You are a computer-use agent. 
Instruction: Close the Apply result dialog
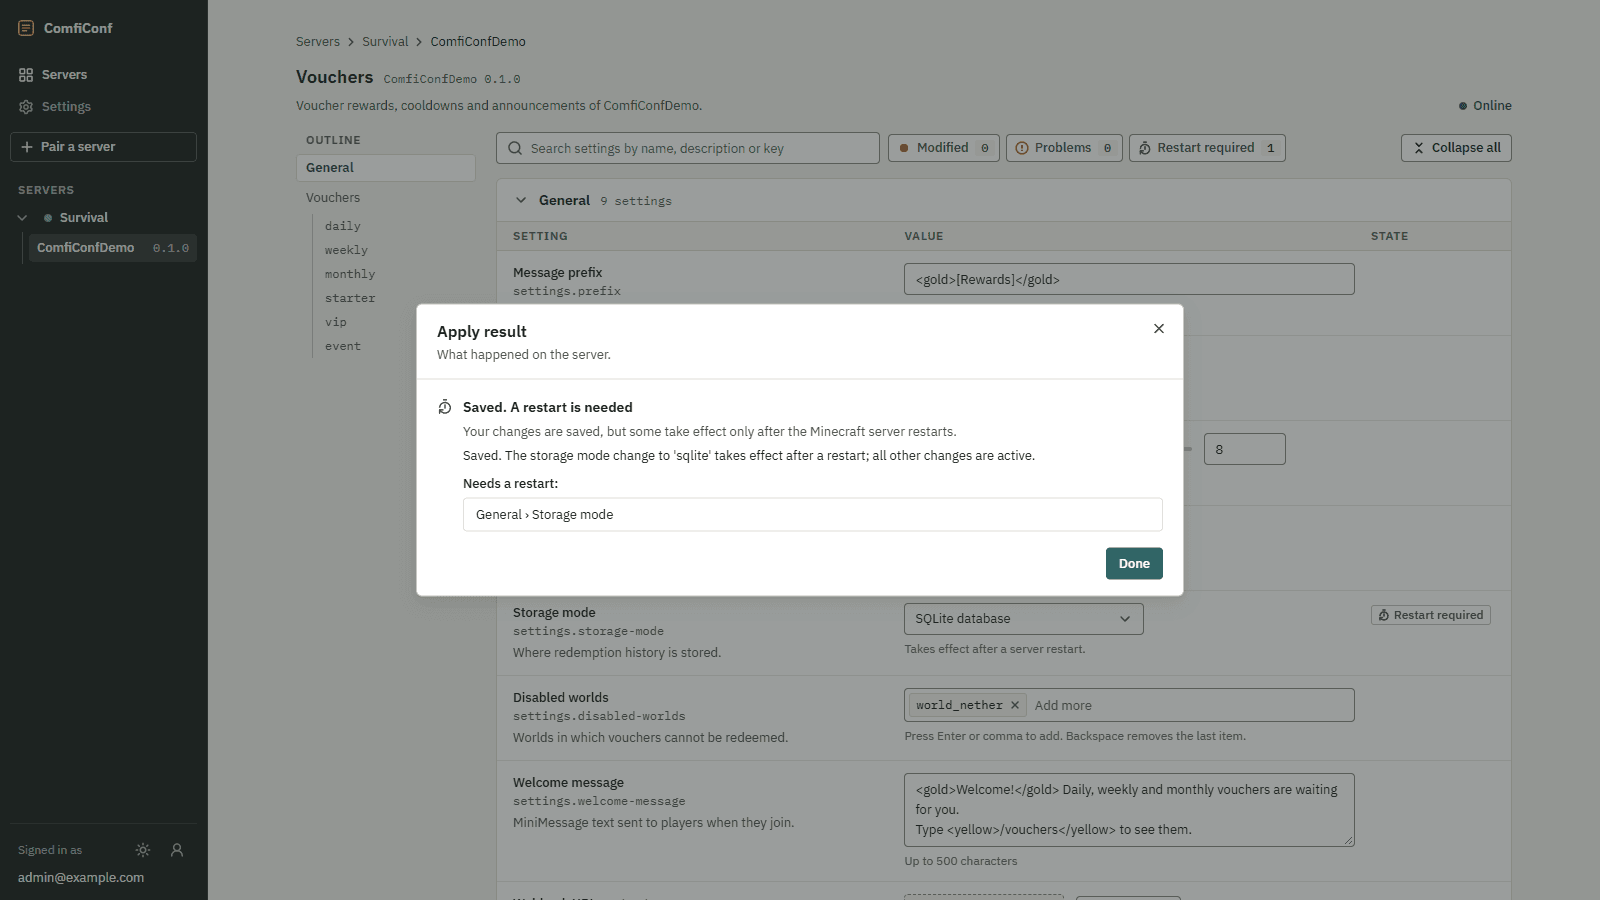click(x=1159, y=329)
